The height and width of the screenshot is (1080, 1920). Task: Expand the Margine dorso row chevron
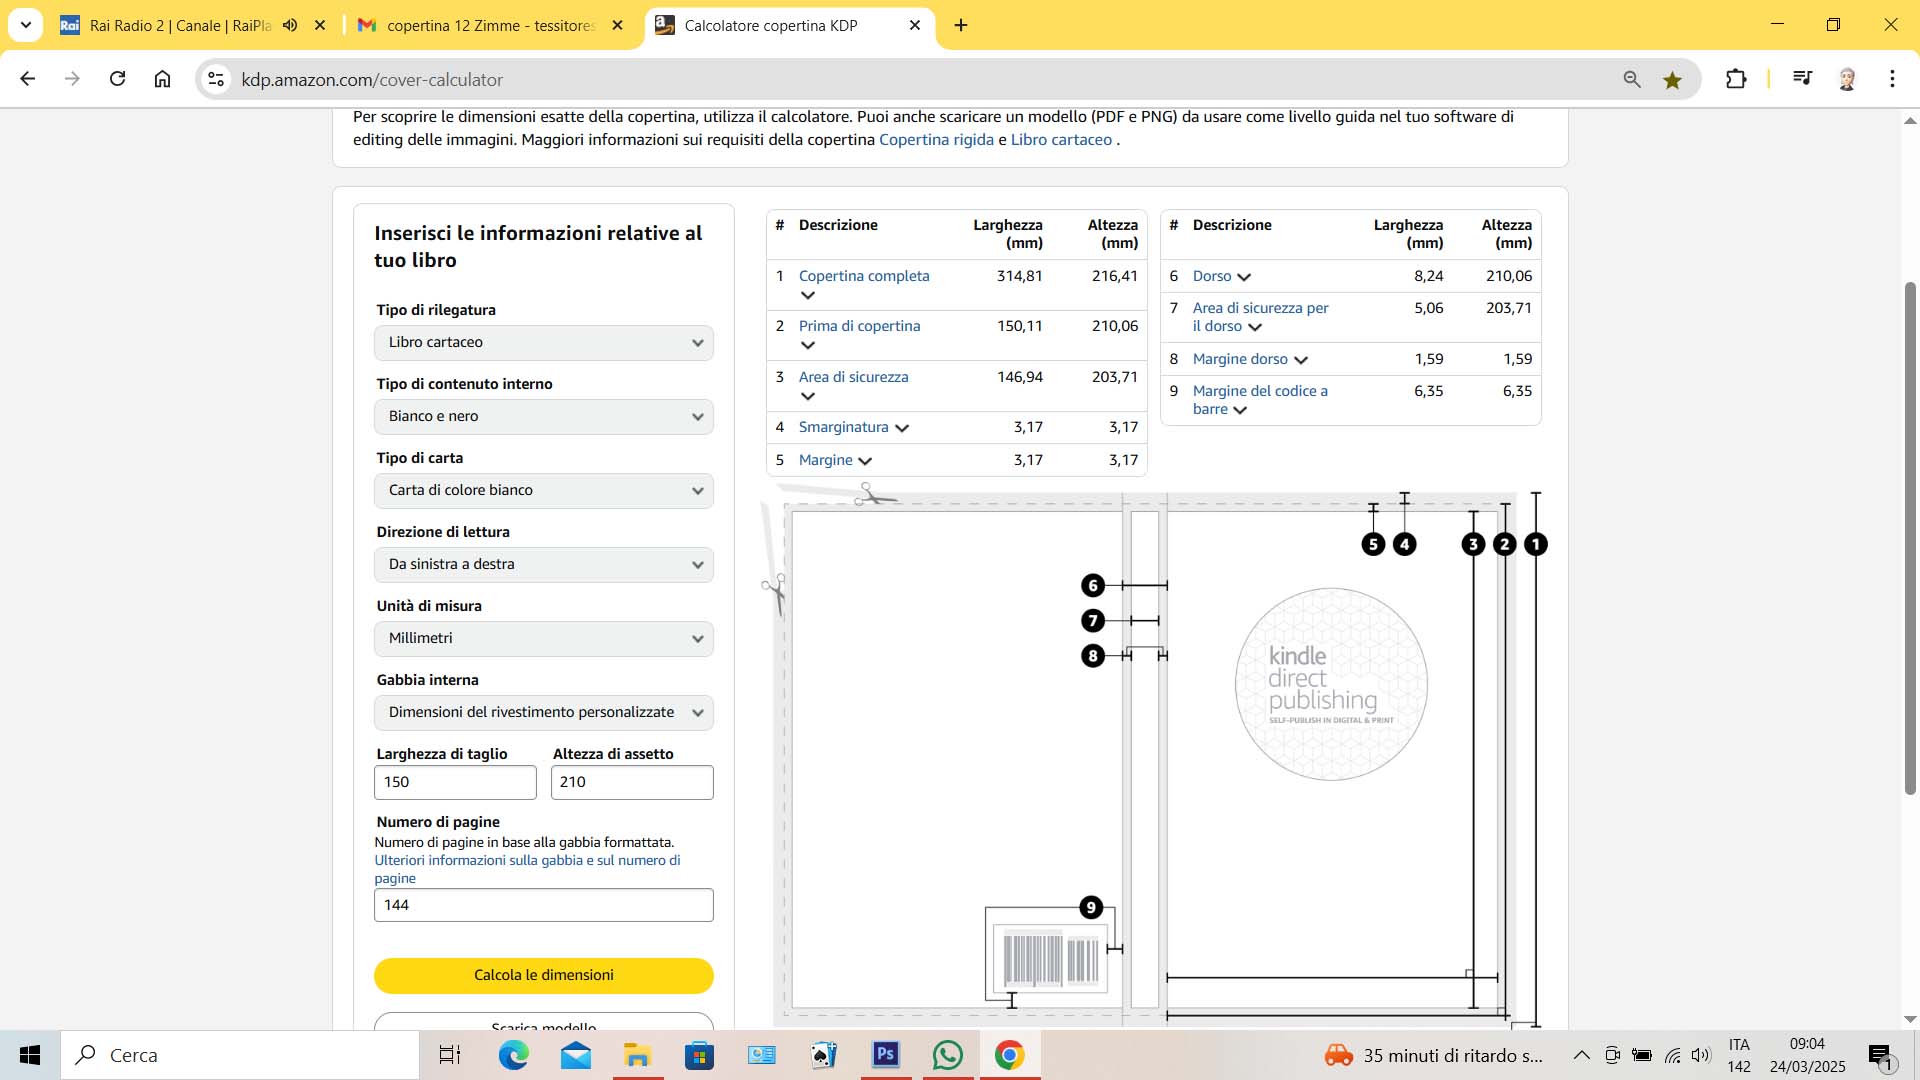1301,360
